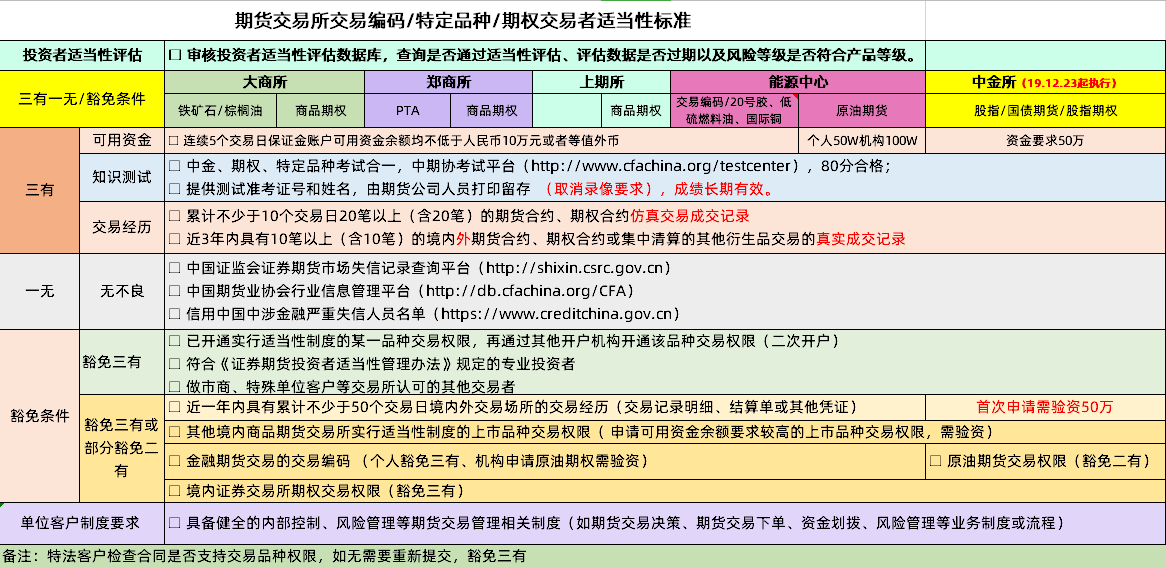
Task: Select the 中金所 header cell
Action: 1045,82
